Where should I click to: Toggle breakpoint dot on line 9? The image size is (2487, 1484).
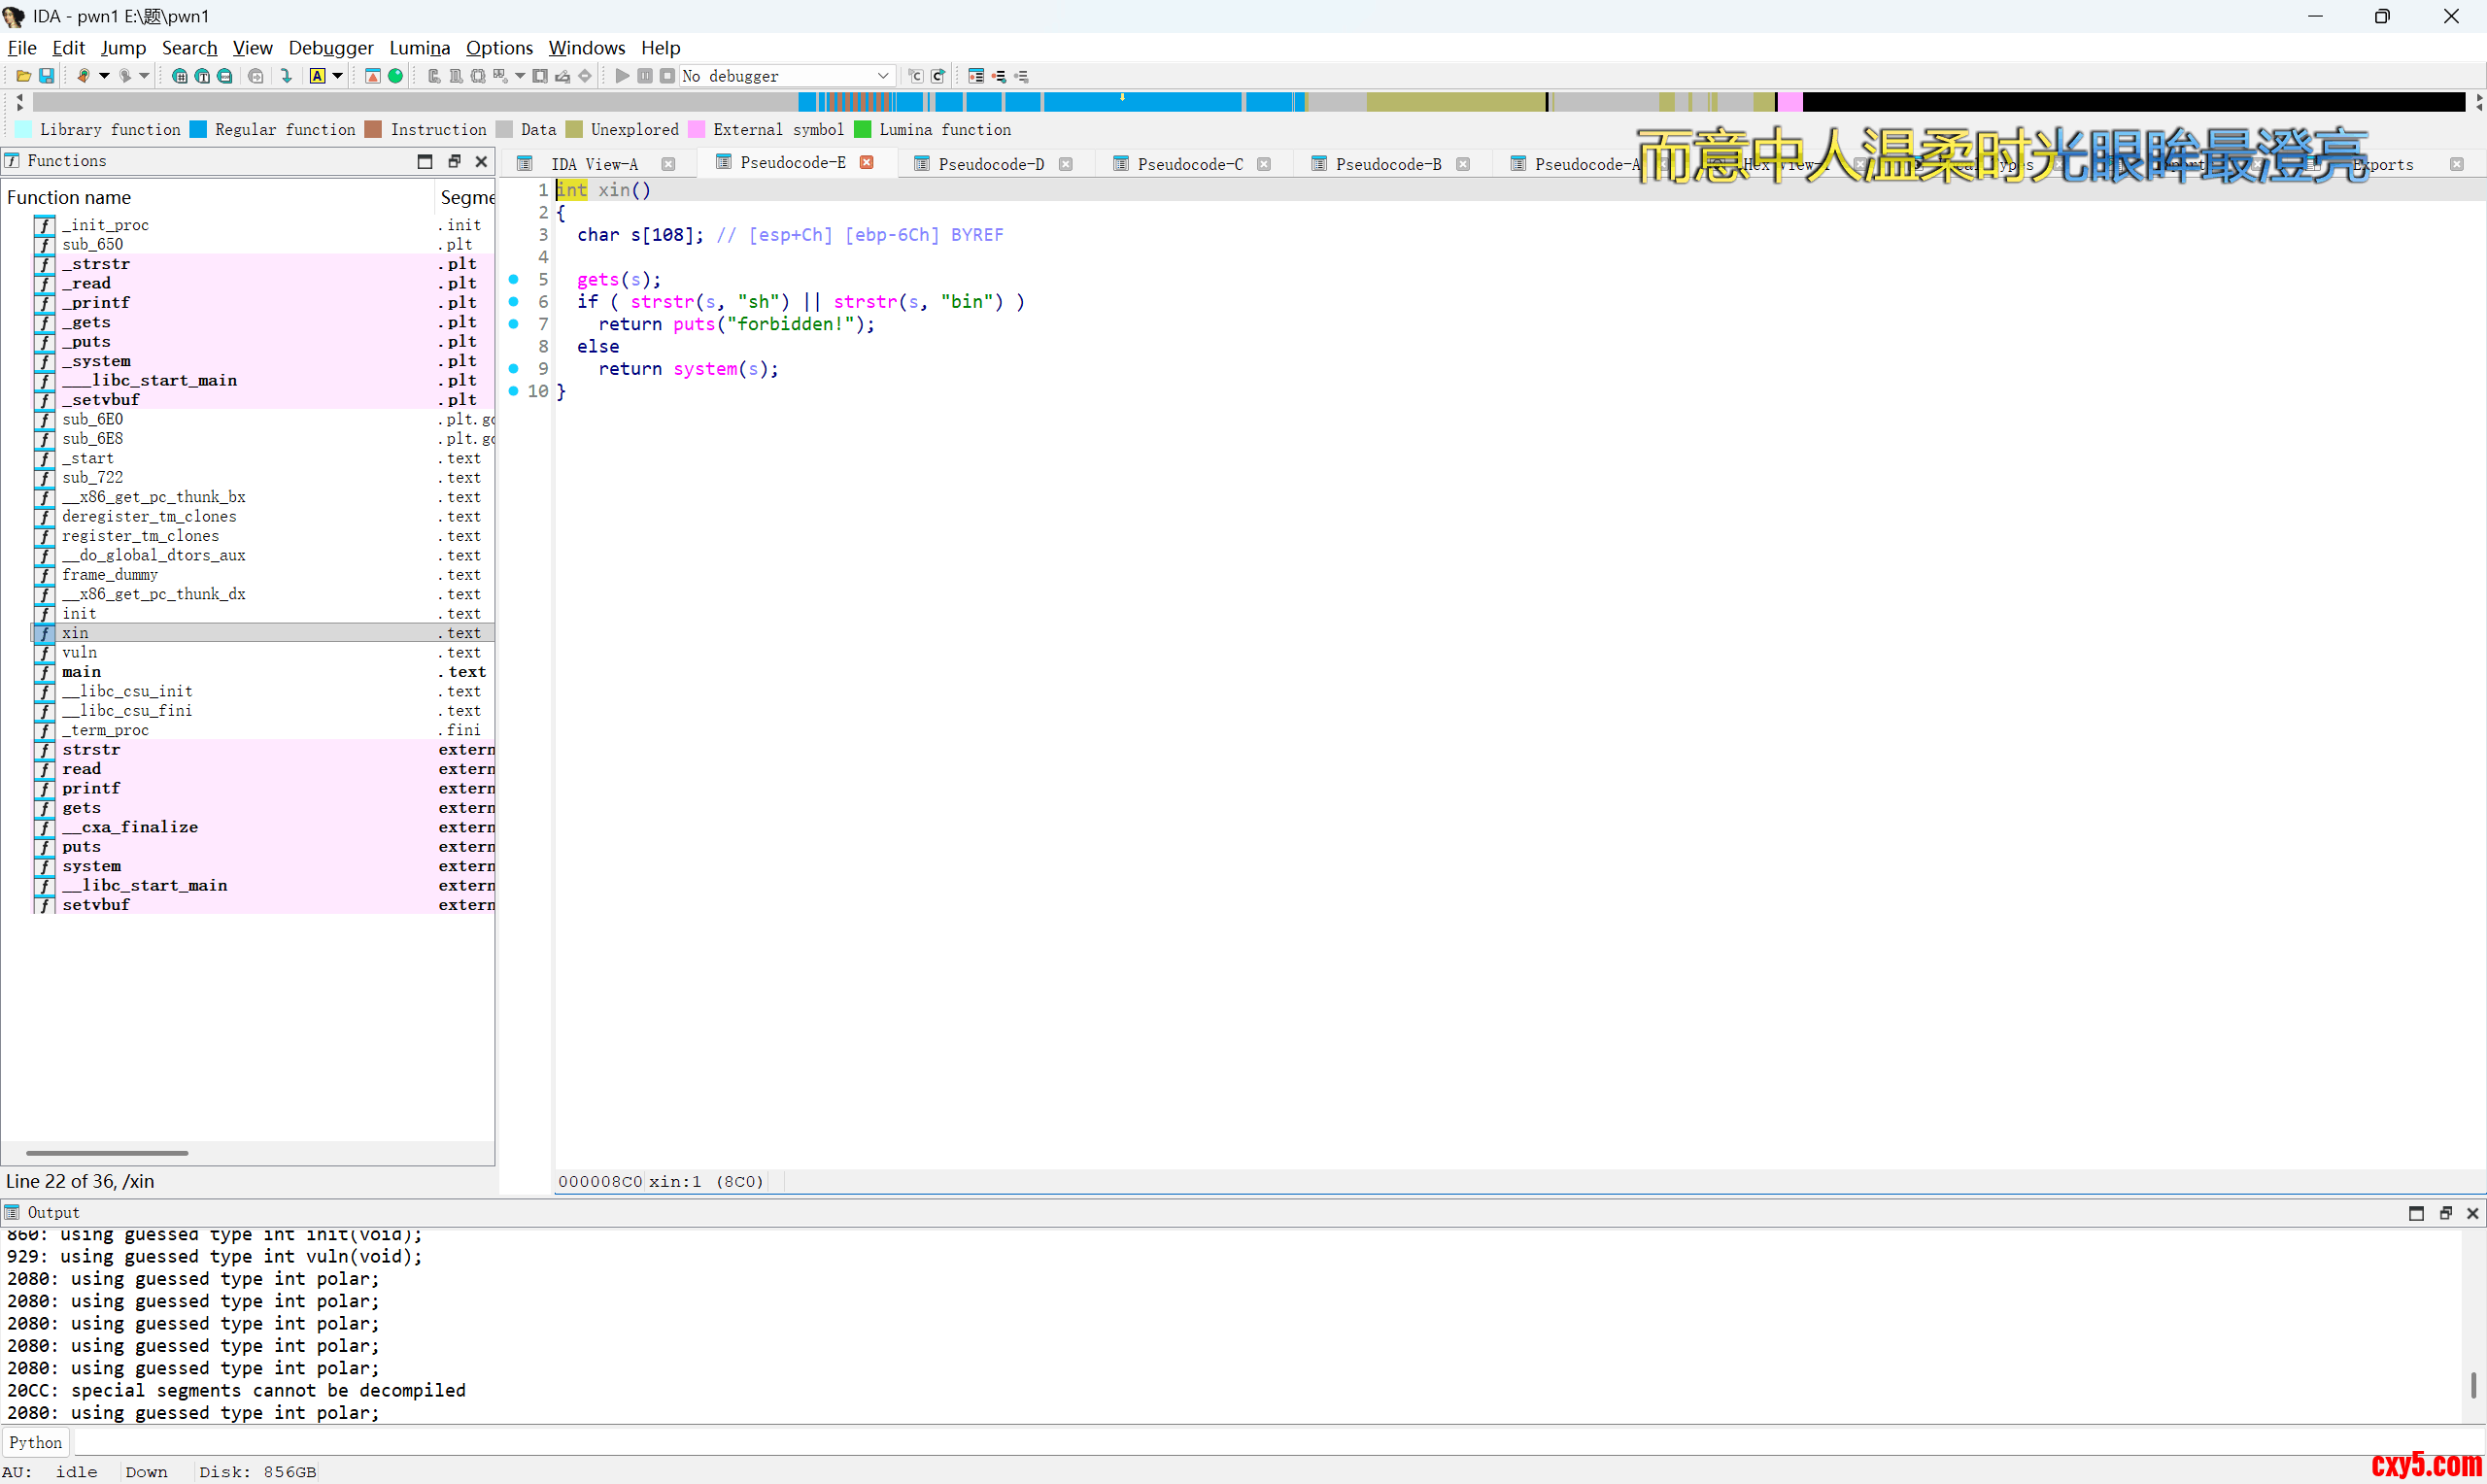tap(514, 369)
